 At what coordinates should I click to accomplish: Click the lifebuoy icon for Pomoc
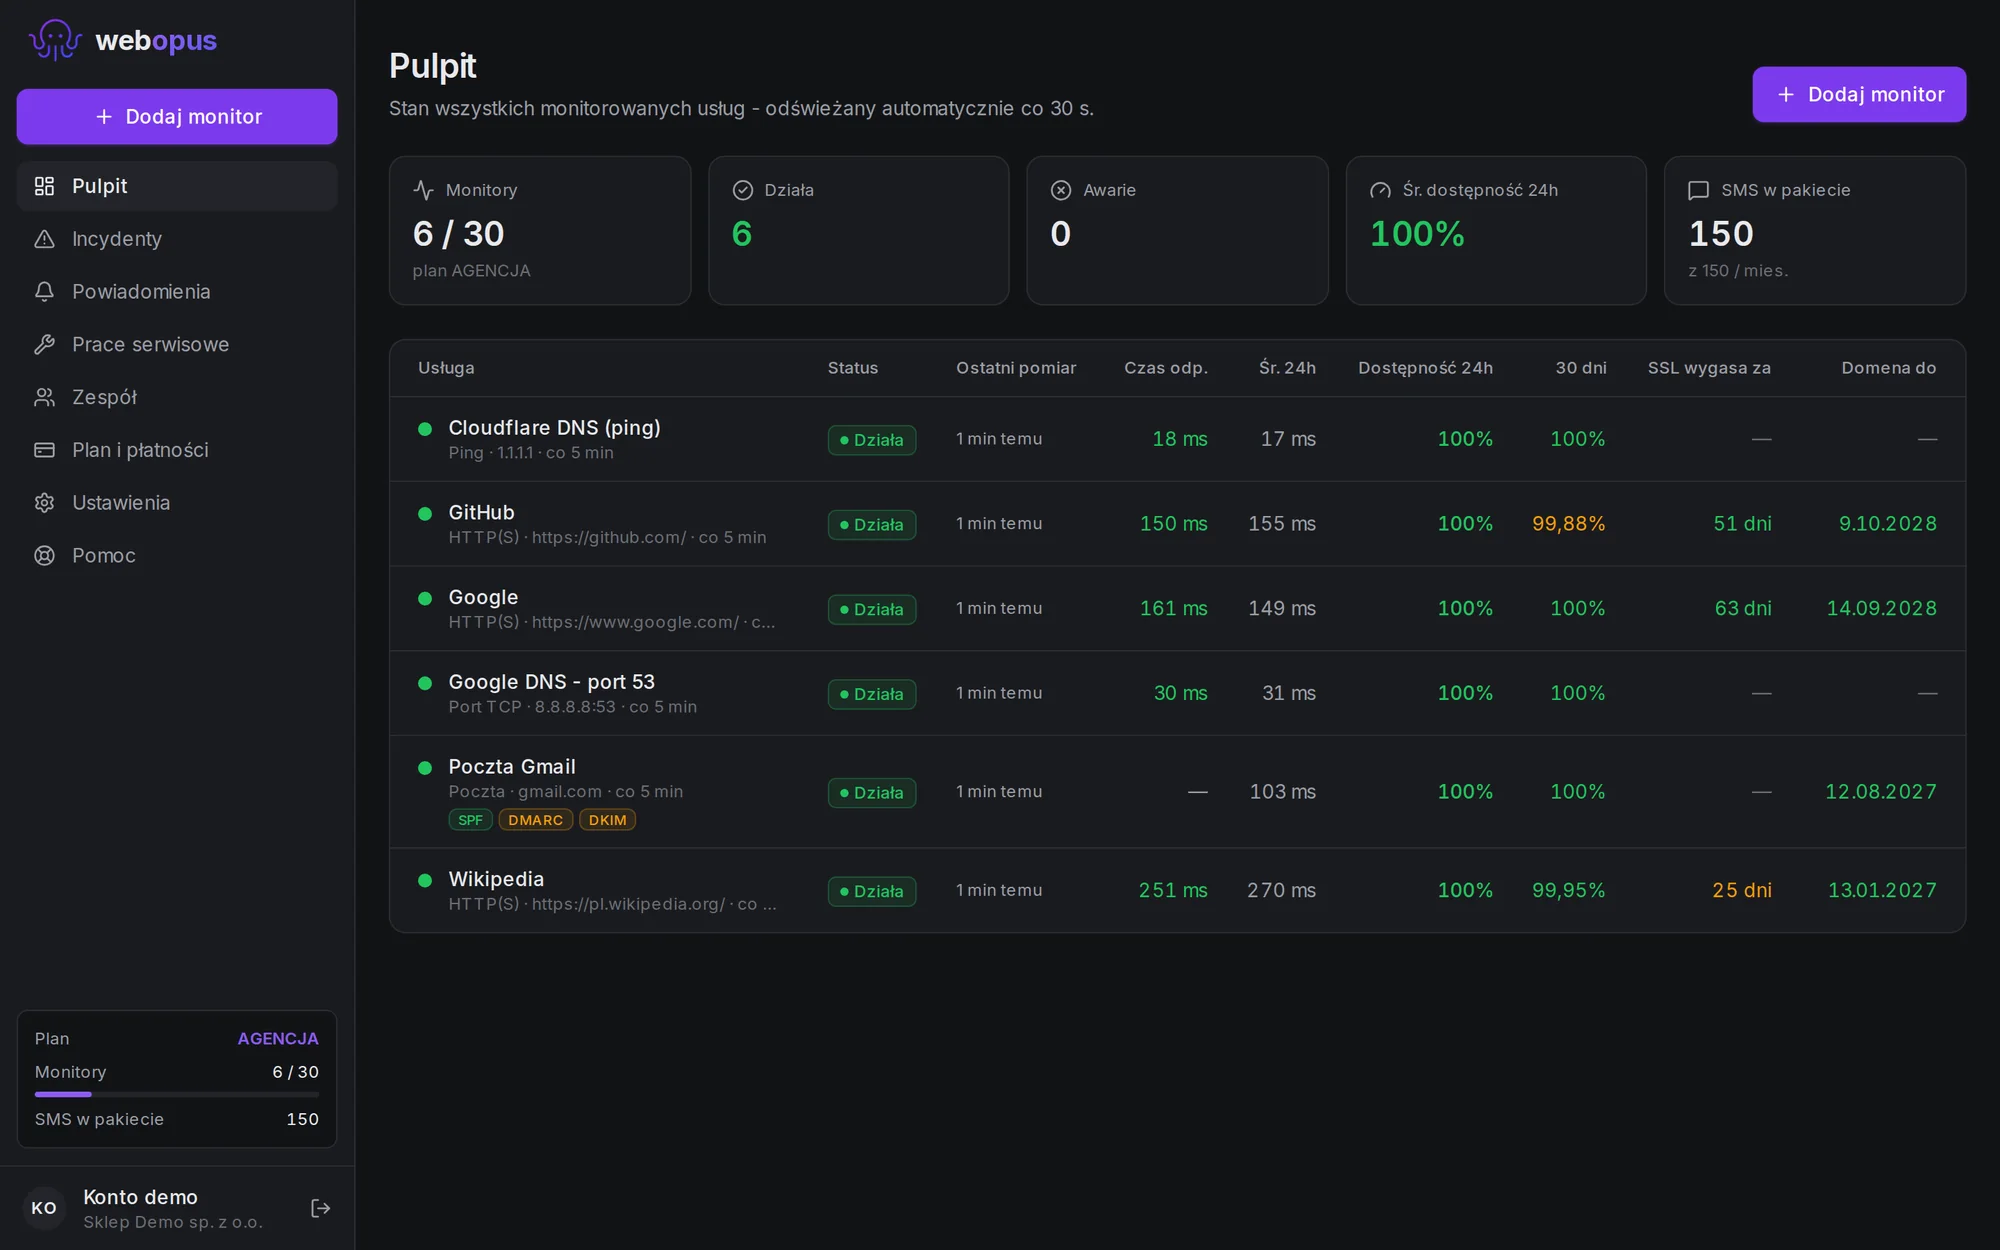(44, 556)
